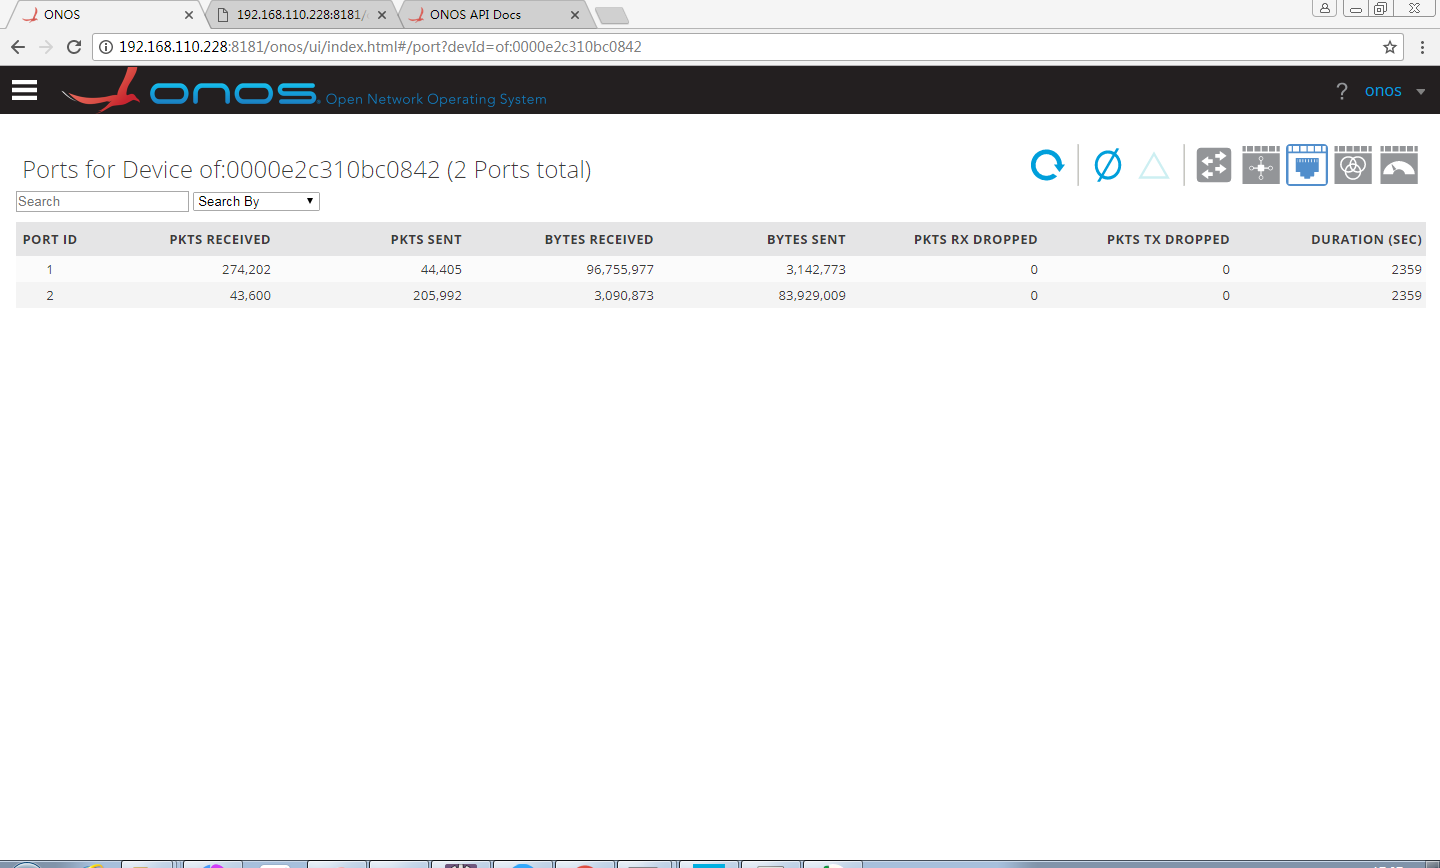Screen dimensions: 1440x868
Task: View site information icon in address bar
Action: pyautogui.click(x=106, y=47)
